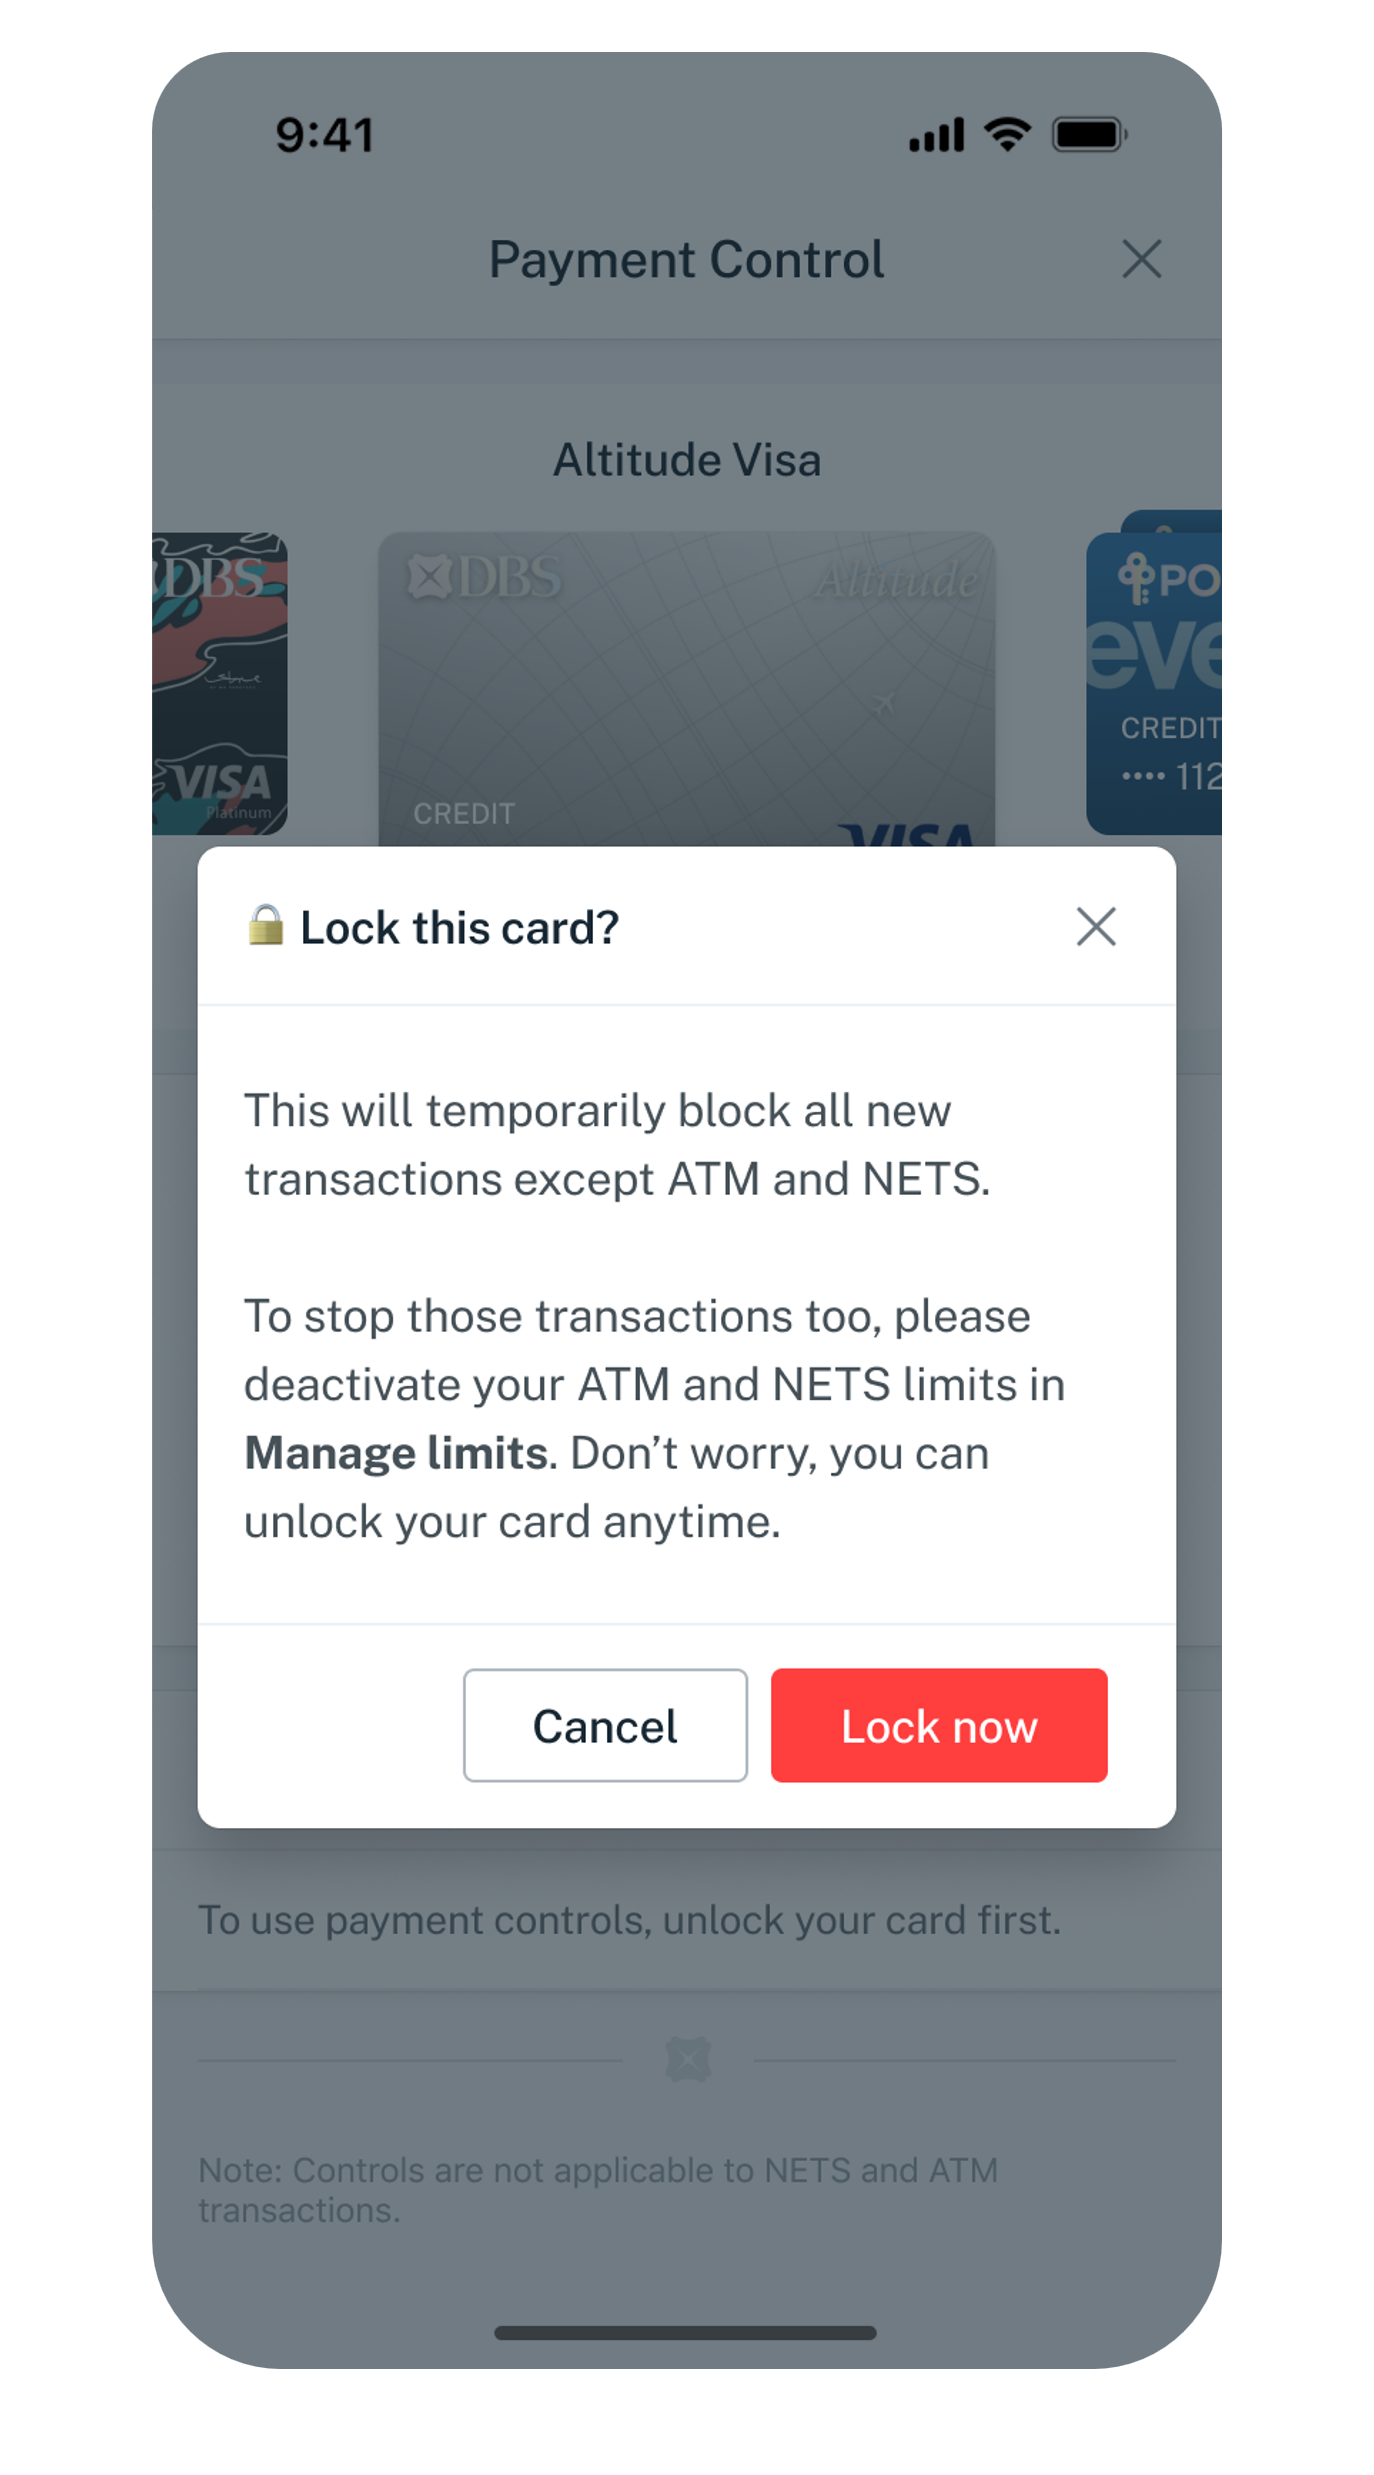Close the Payment Control screen
The height and width of the screenshot is (2475, 1374).
pos(1141,259)
